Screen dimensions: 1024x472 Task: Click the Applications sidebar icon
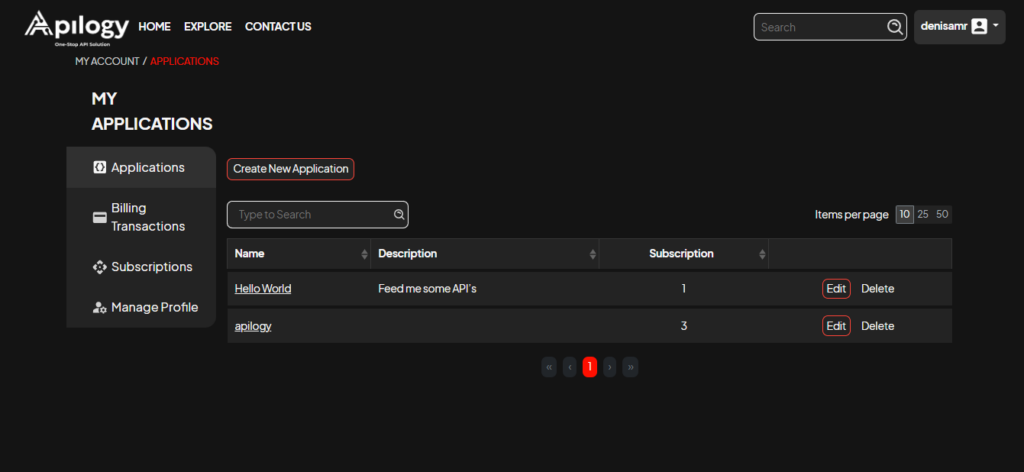pos(99,167)
